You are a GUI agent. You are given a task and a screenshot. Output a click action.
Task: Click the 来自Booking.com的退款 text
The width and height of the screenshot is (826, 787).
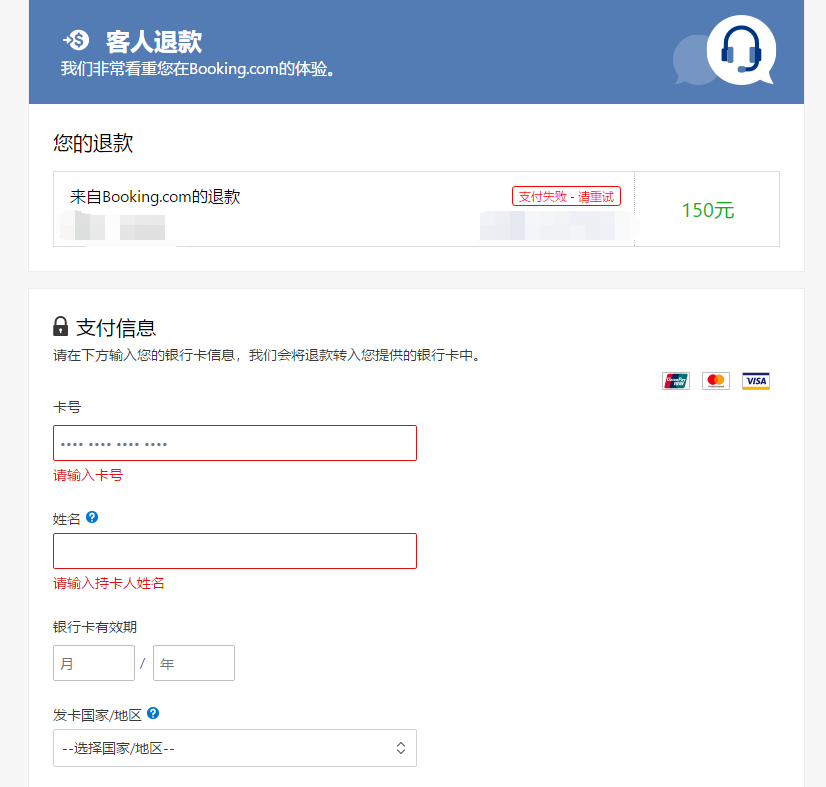155,197
